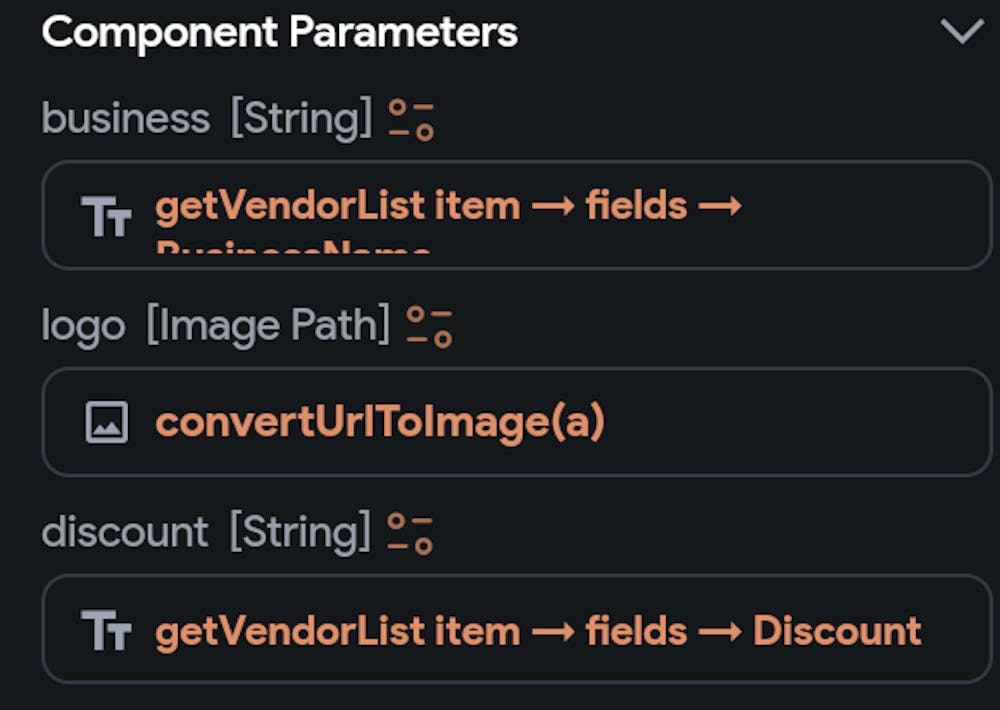1000x710 pixels.
Task: Collapse the Component Parameters section chevron
Action: [x=962, y=31]
